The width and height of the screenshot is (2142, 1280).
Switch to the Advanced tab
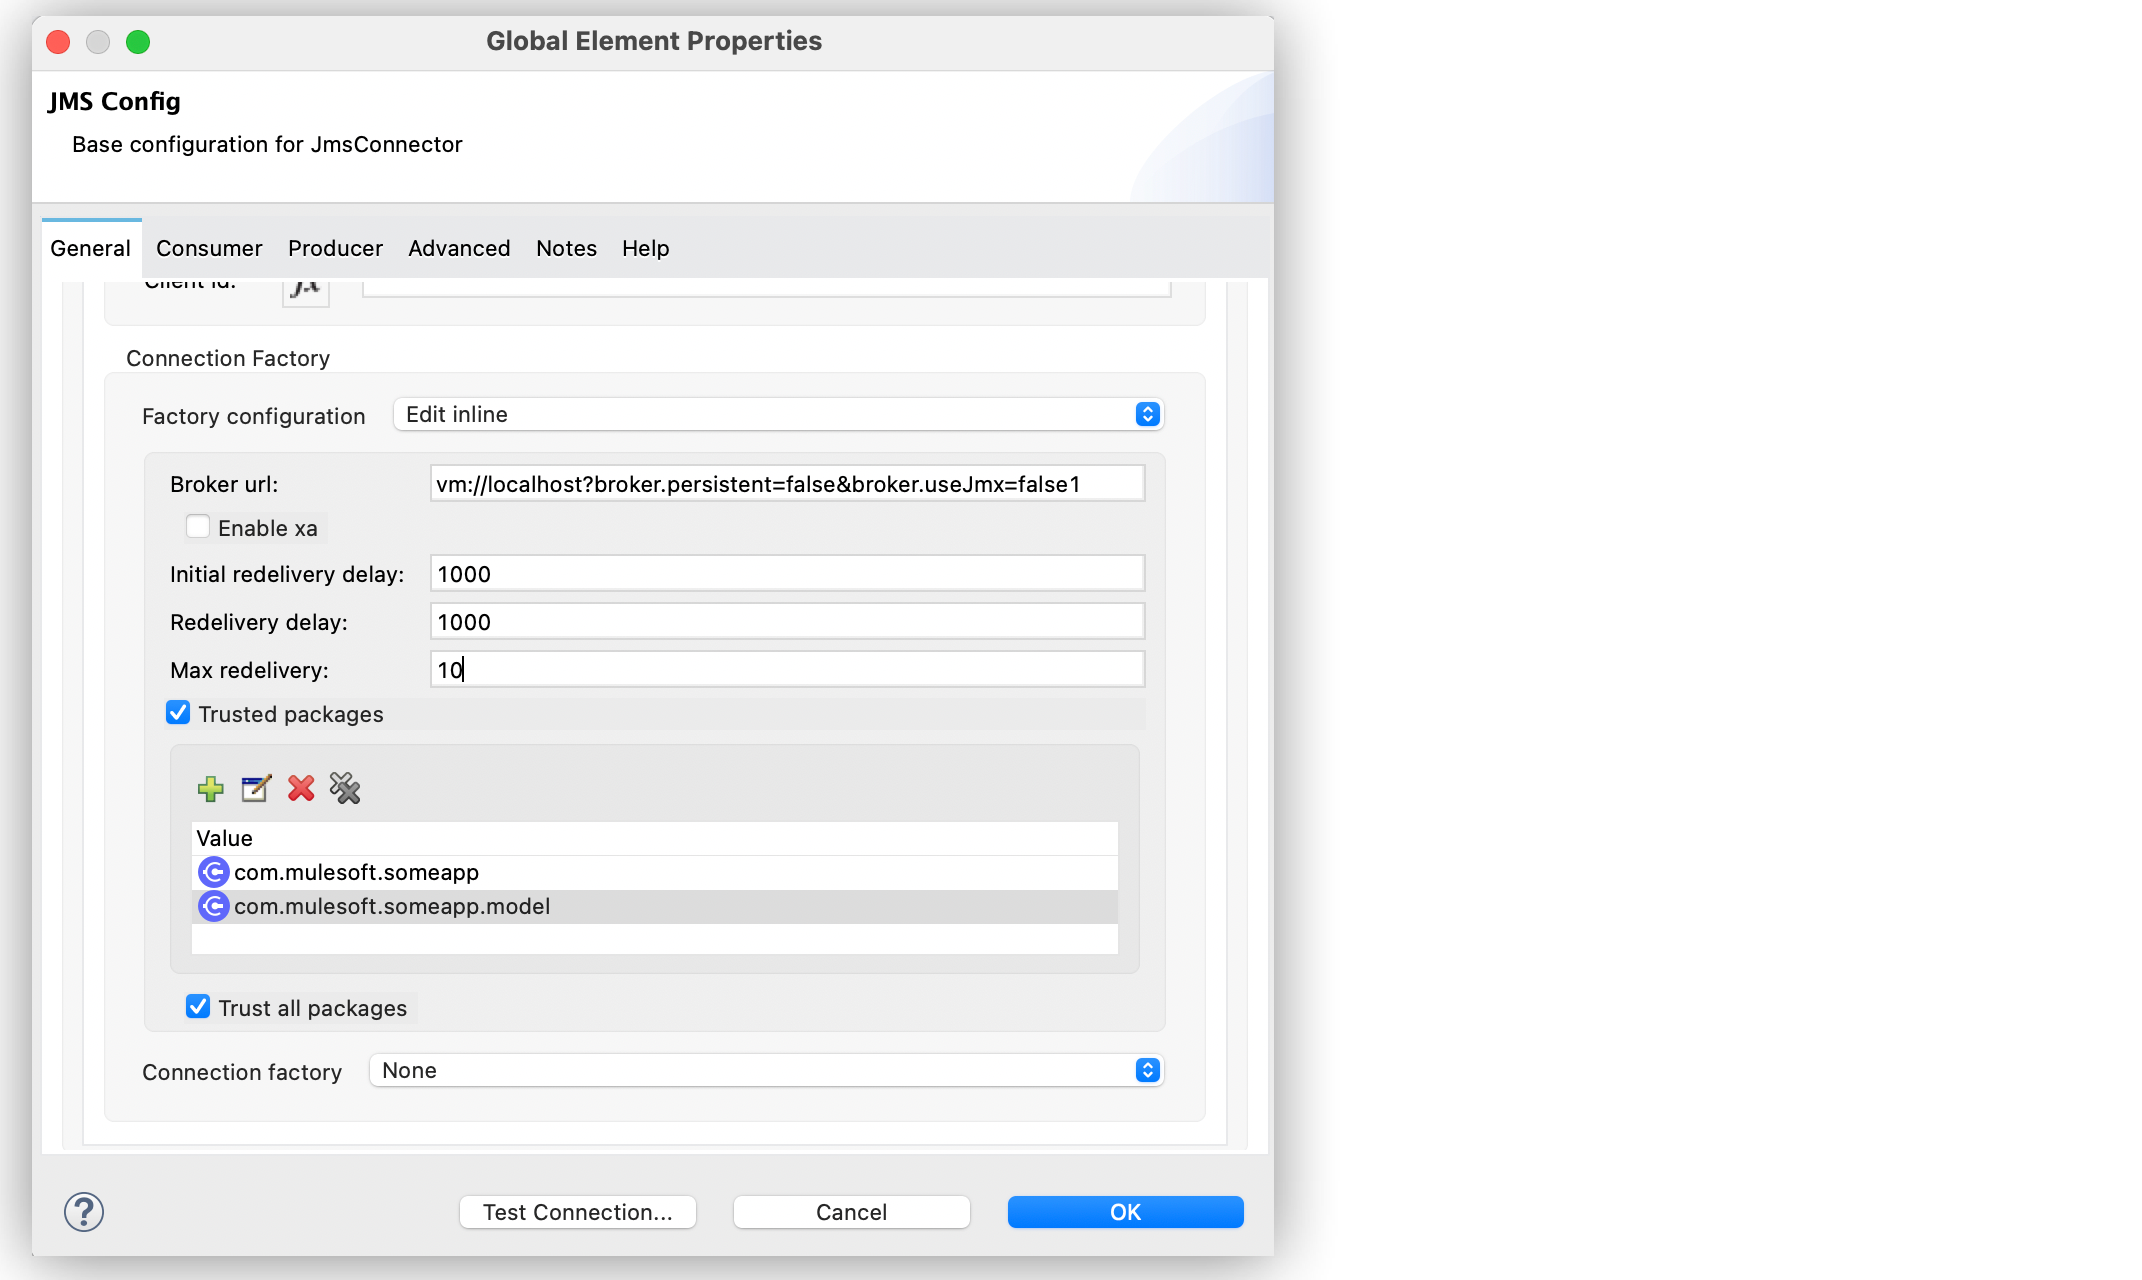click(x=458, y=248)
